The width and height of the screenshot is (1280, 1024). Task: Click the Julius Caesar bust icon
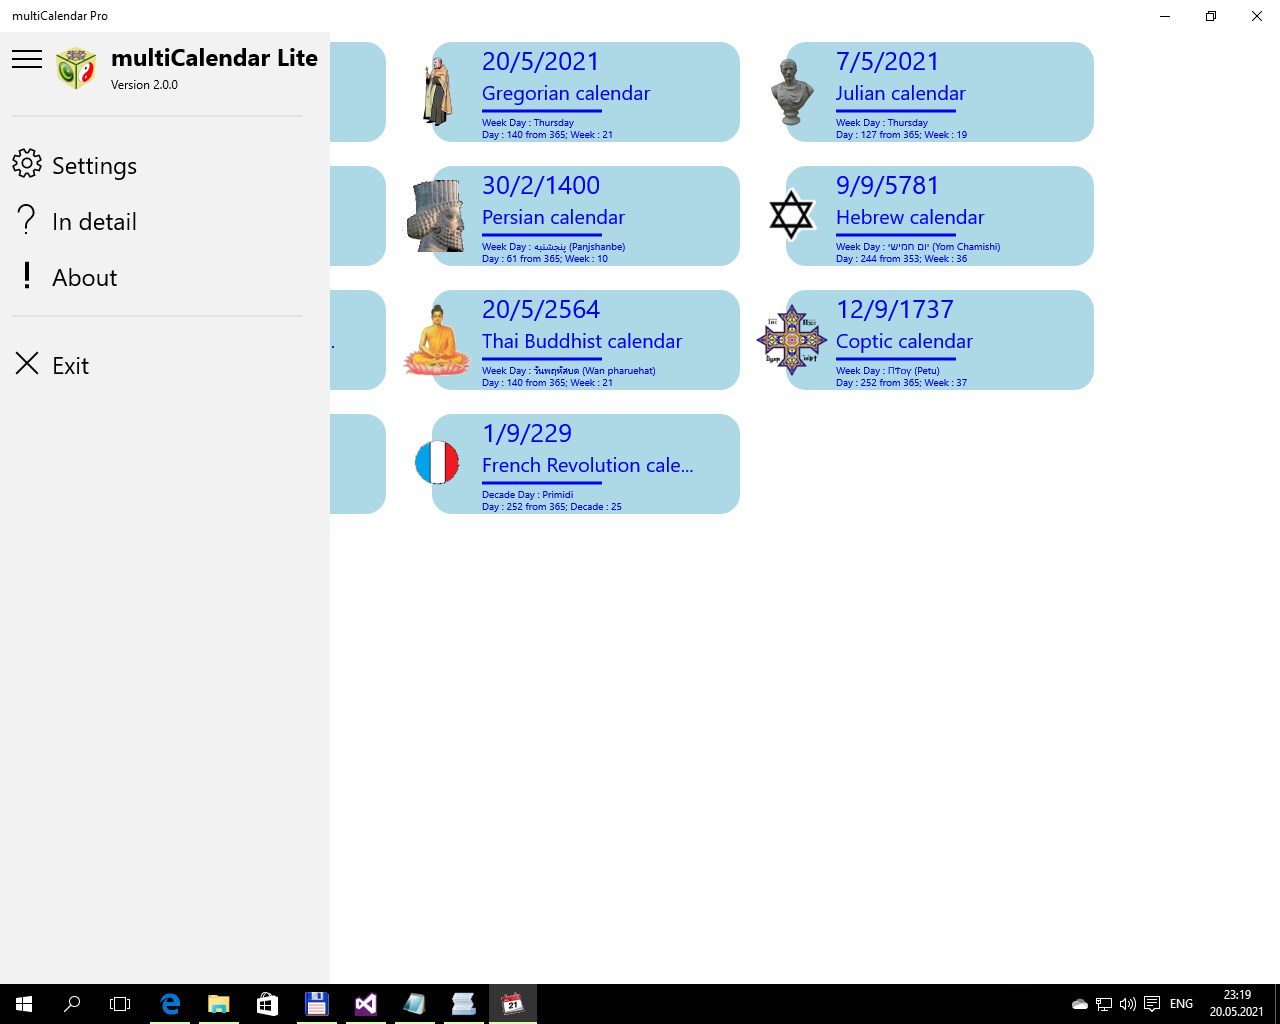pyautogui.click(x=792, y=92)
